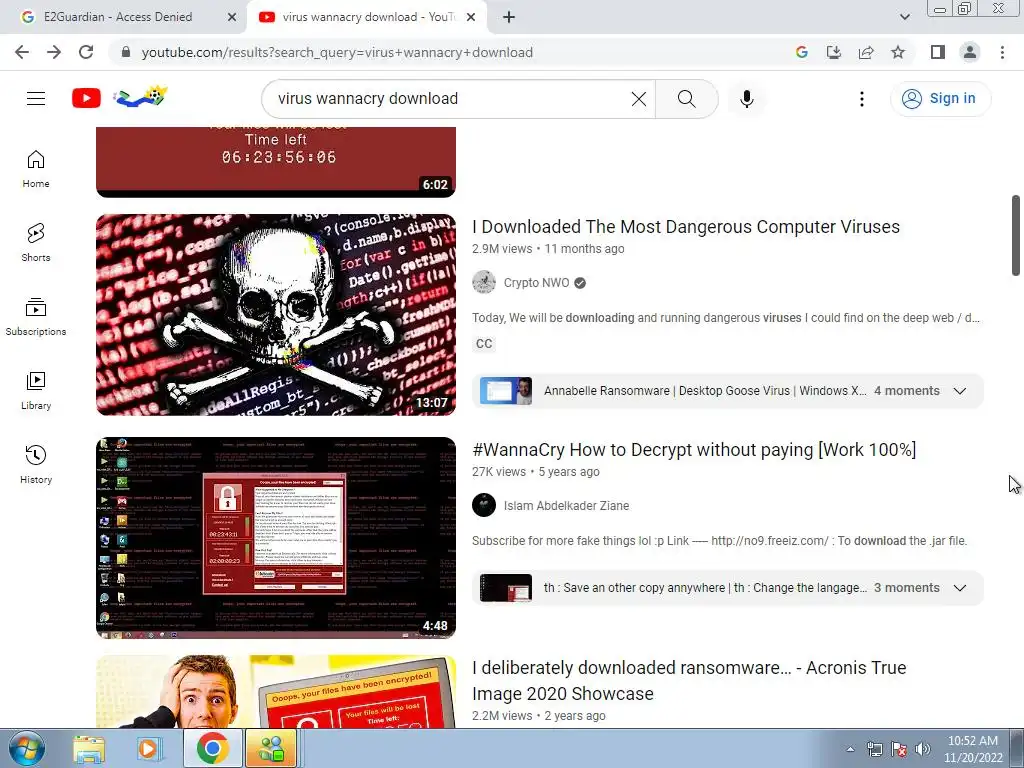Viewport: 1024px width, 768px height.
Task: Open Library in sidebar
Action: pyautogui.click(x=36, y=391)
